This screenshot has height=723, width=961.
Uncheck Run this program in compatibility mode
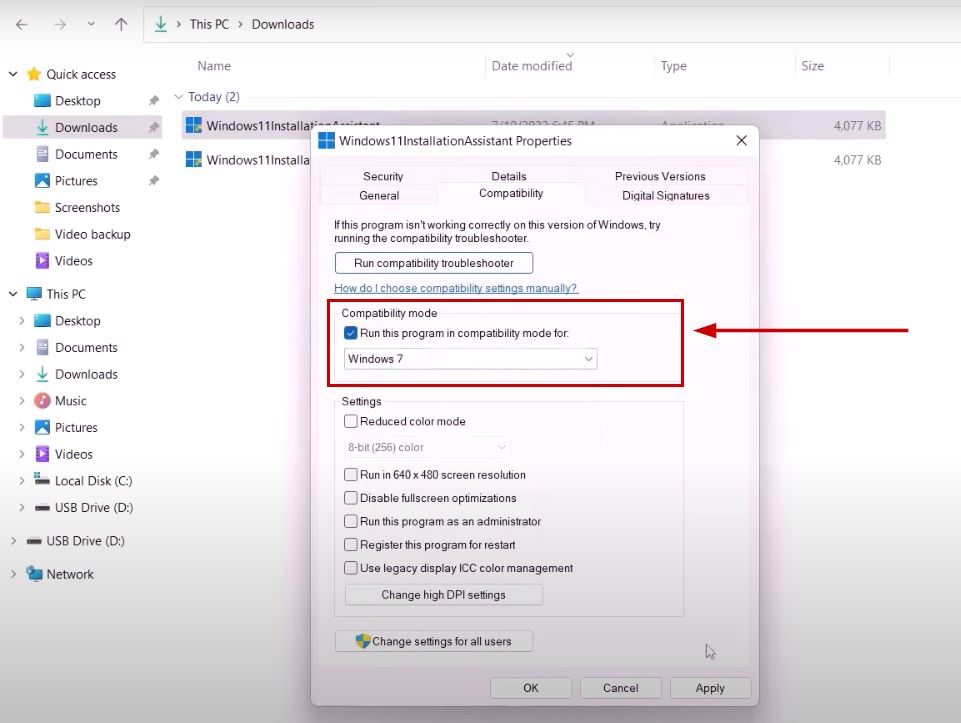(x=351, y=333)
